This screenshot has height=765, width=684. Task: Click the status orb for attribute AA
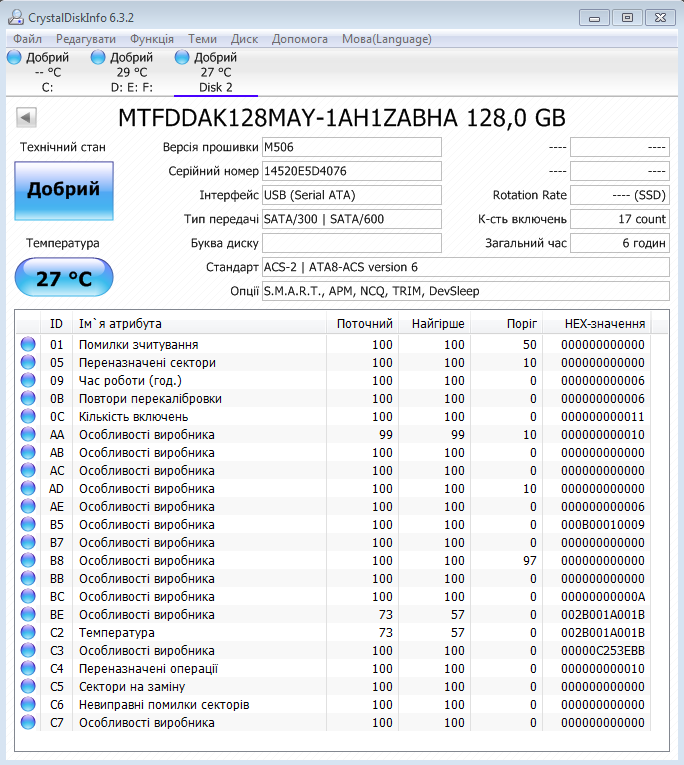(x=28, y=434)
